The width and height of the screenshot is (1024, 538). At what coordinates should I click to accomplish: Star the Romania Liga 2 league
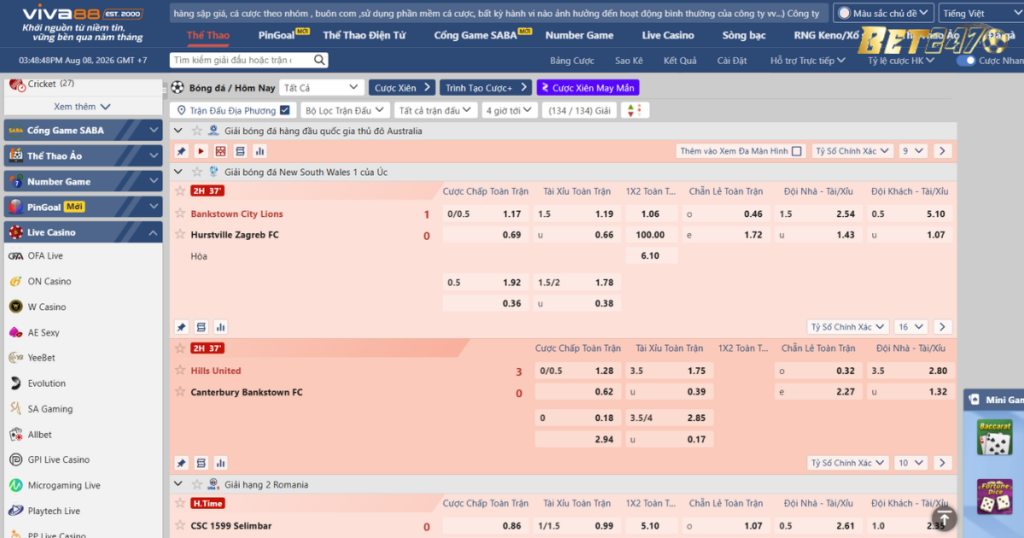click(x=197, y=484)
